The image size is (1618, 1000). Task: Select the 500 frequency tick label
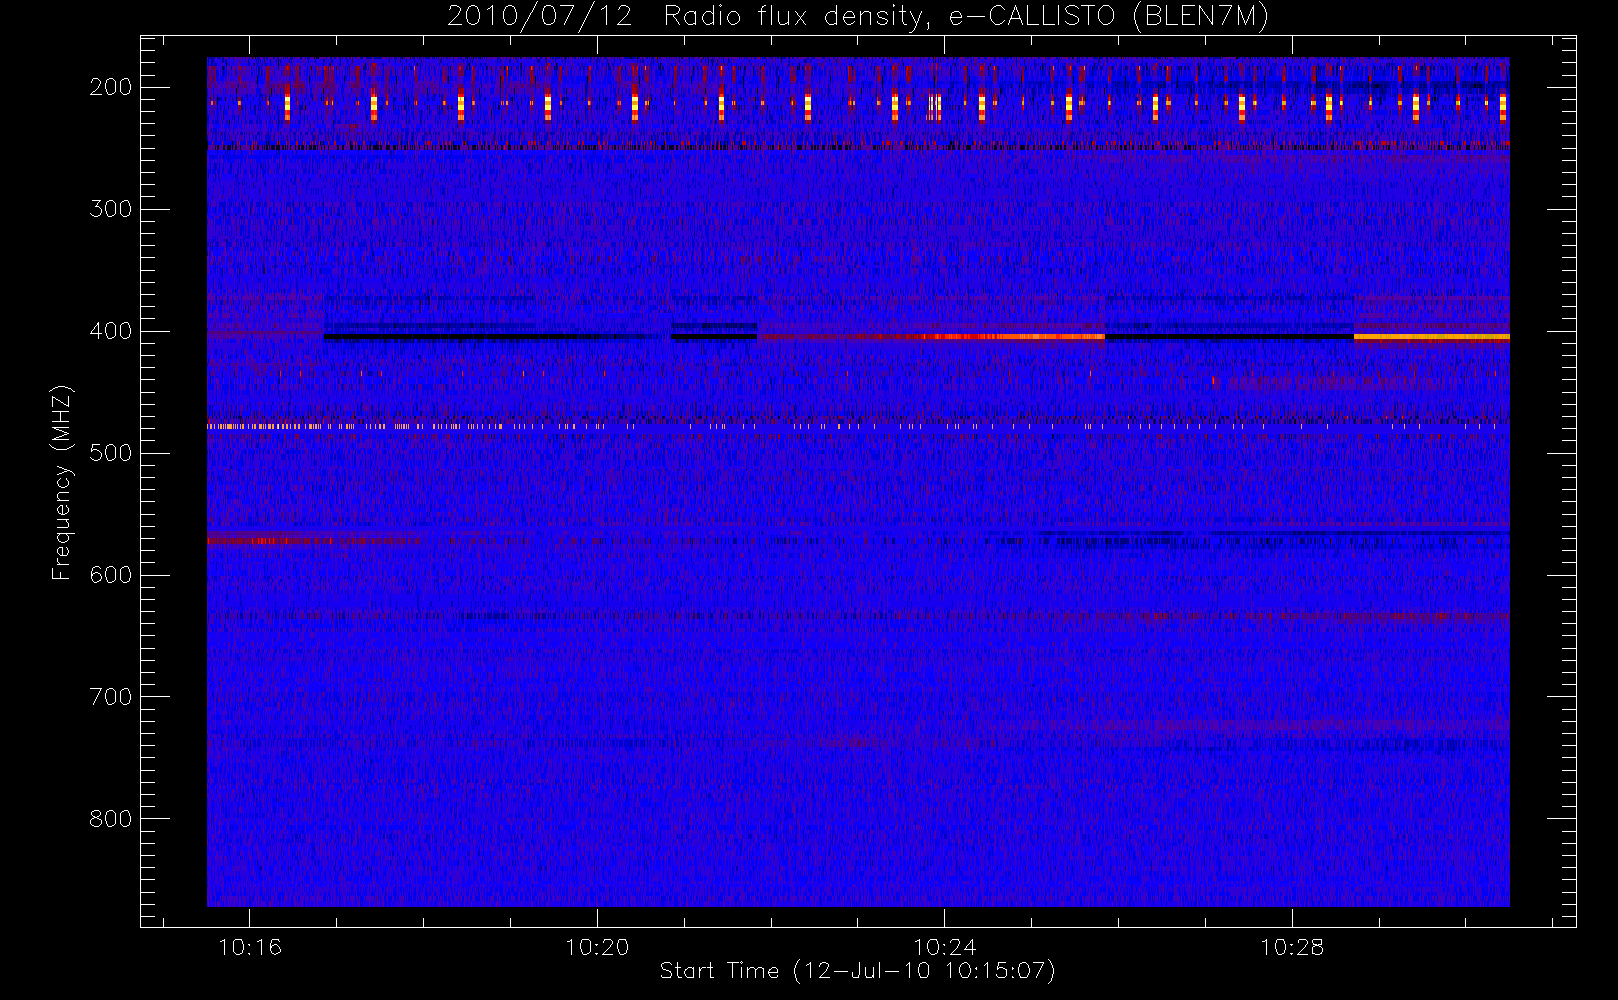tap(111, 453)
